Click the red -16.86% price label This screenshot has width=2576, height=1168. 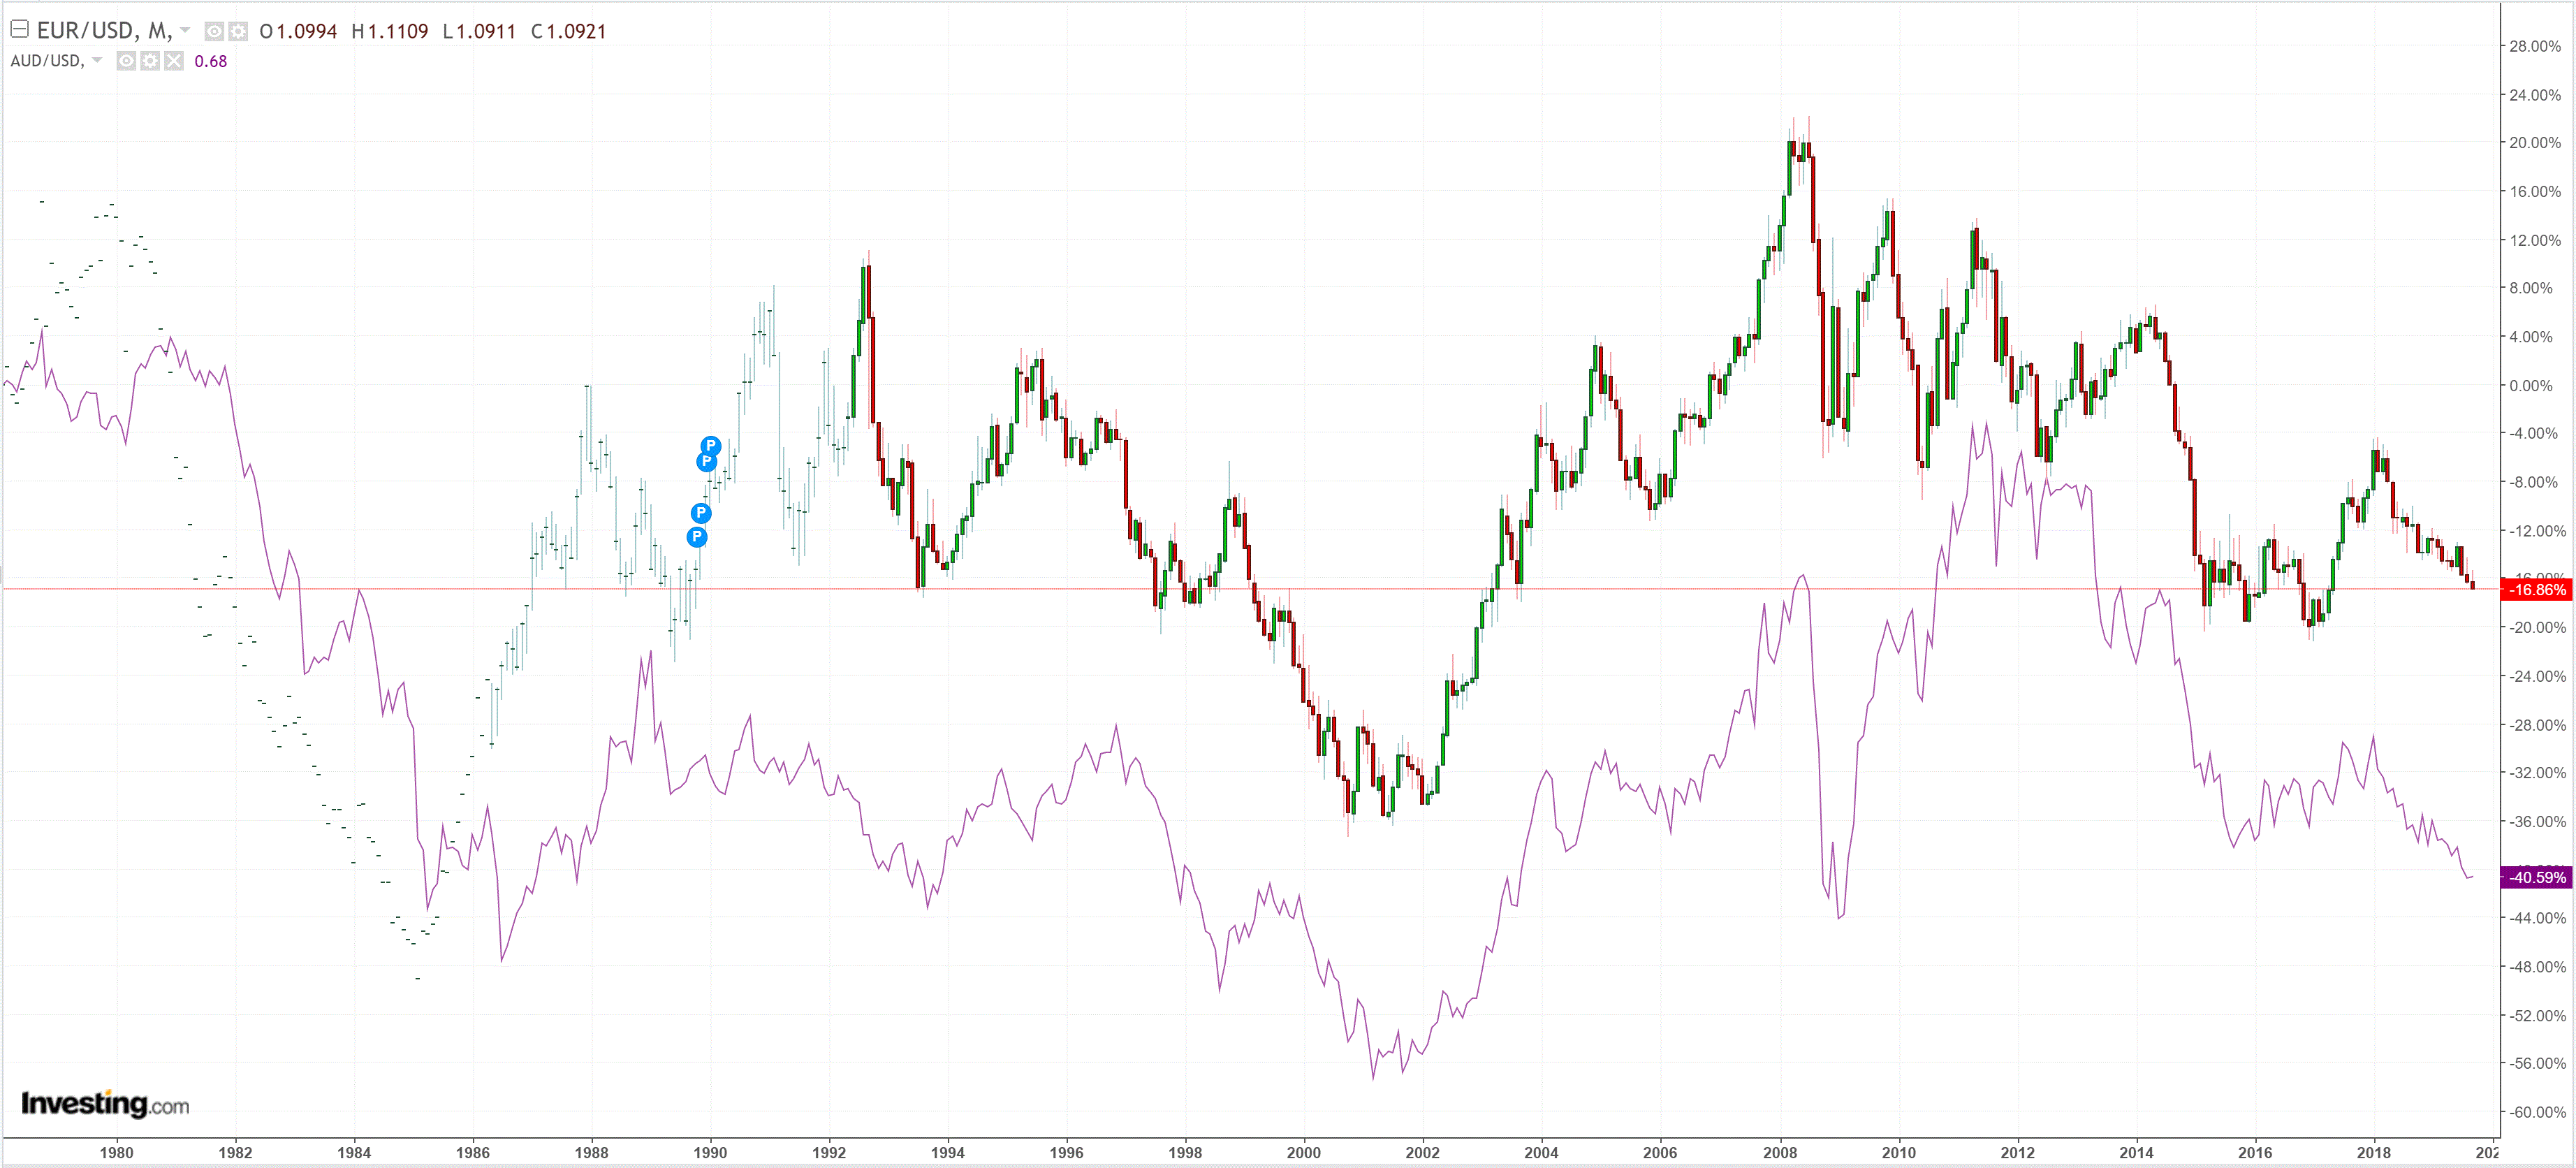tap(2536, 590)
